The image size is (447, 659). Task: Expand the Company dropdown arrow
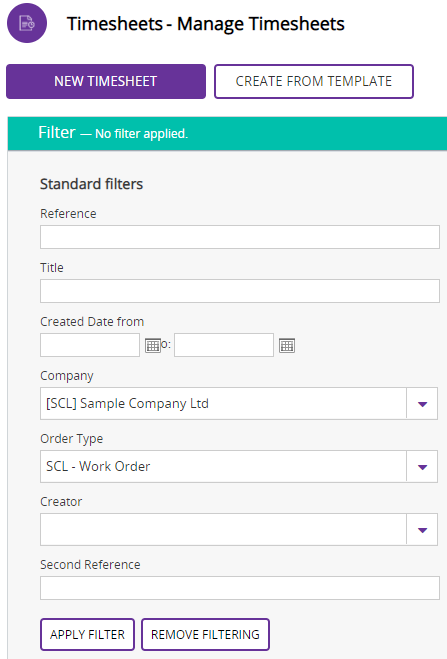point(422,403)
